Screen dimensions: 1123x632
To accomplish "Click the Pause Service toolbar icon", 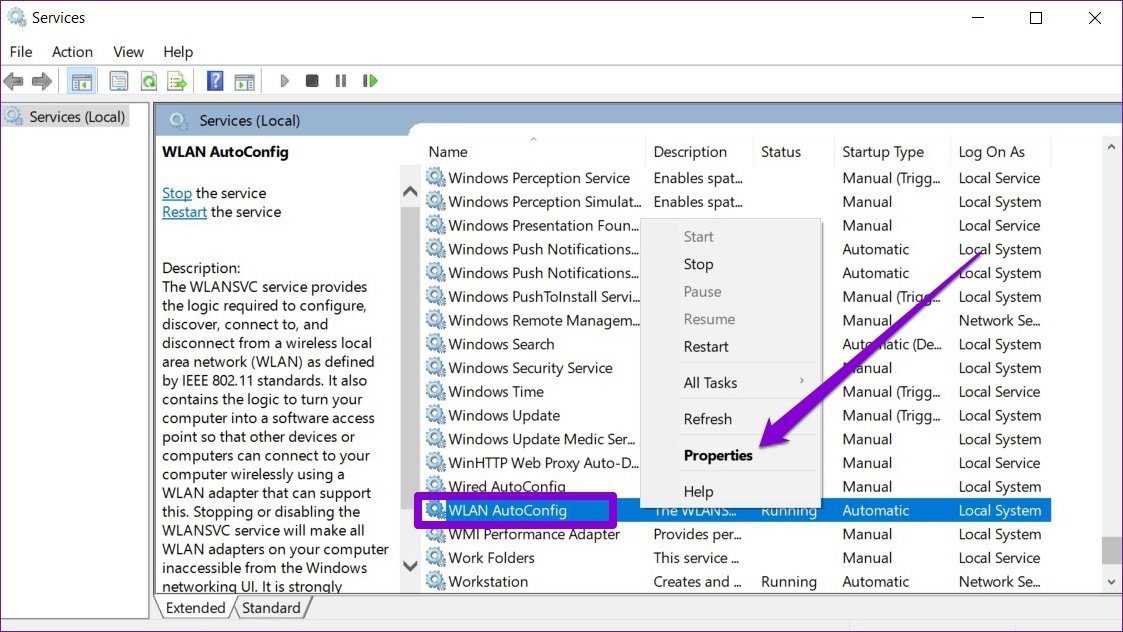I will click(341, 81).
